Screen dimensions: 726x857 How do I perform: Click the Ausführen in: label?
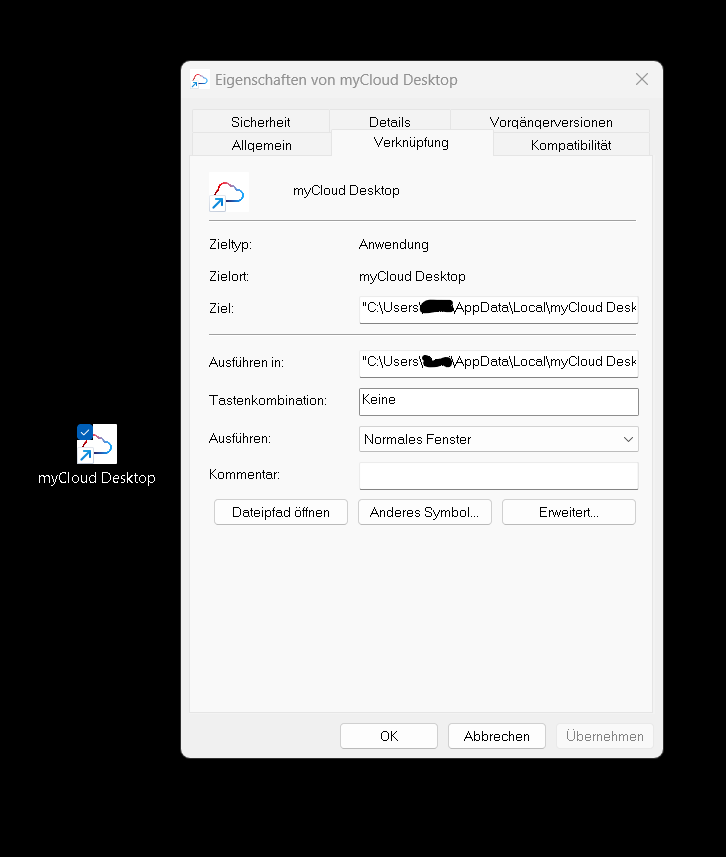(246, 362)
